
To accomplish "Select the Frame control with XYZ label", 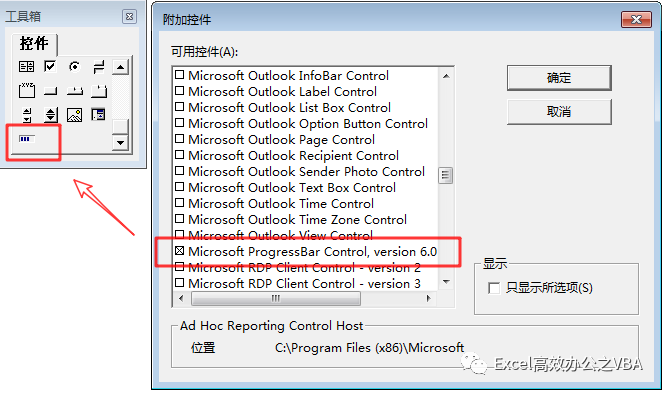I will (27, 90).
